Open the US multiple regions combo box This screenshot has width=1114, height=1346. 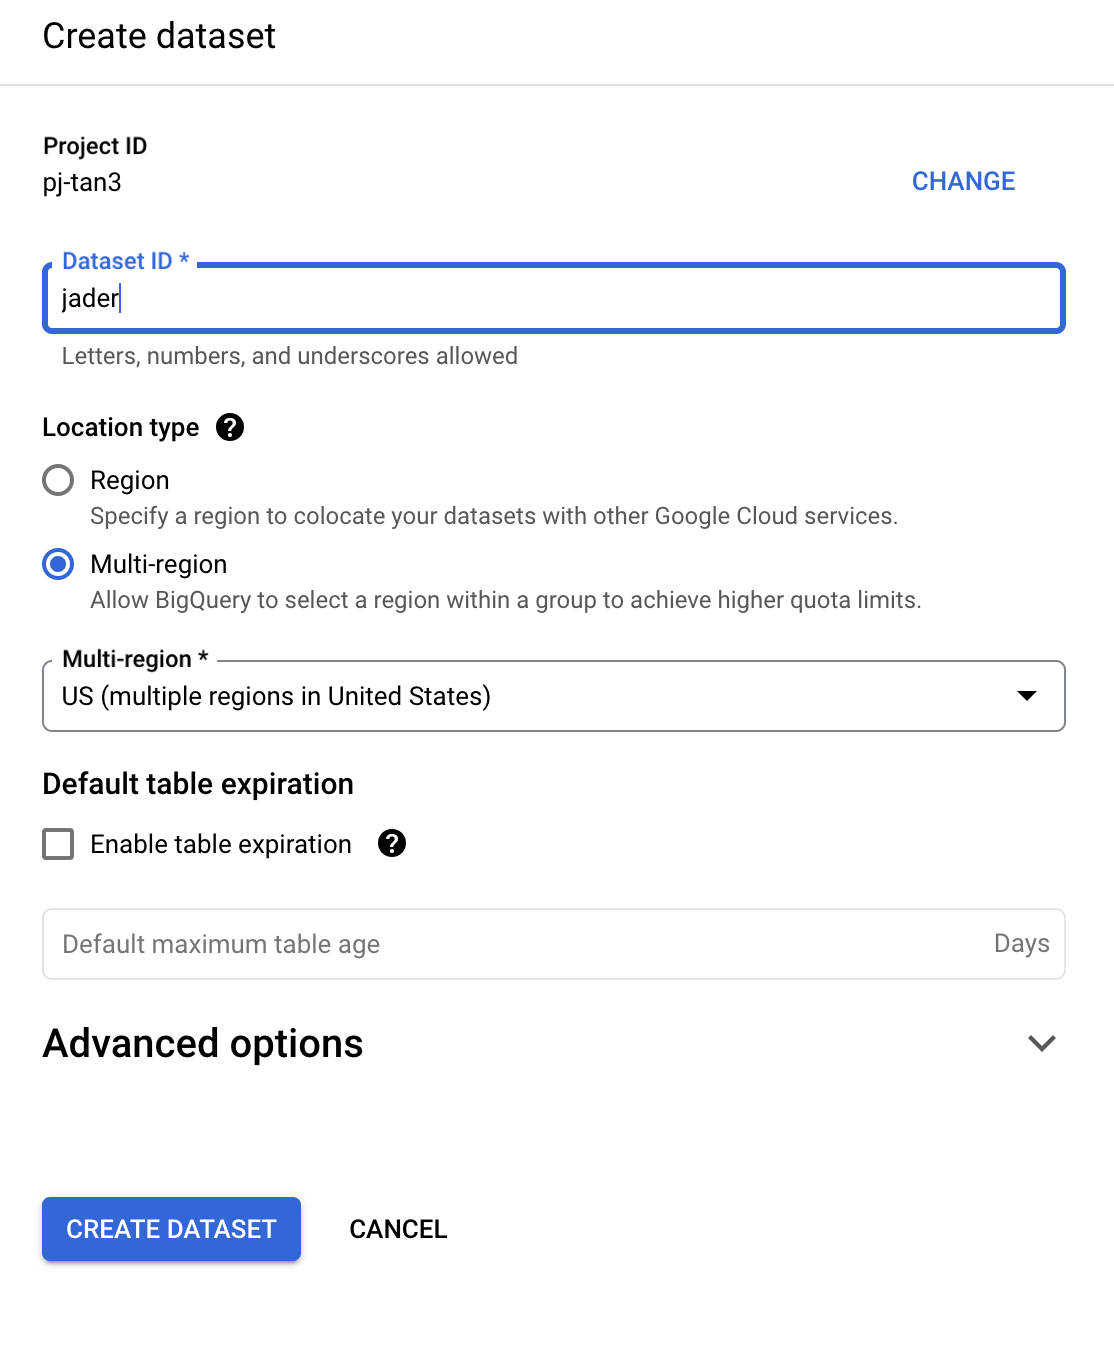point(554,696)
